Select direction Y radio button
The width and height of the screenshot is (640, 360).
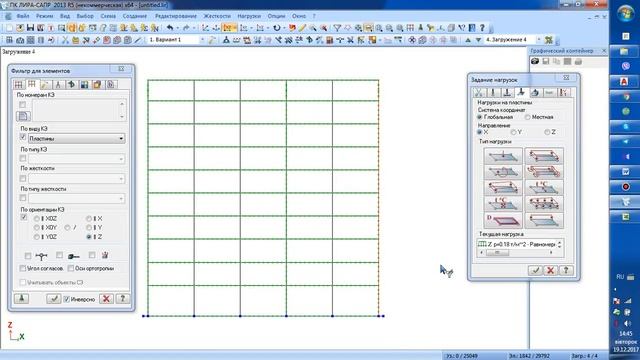(x=513, y=132)
